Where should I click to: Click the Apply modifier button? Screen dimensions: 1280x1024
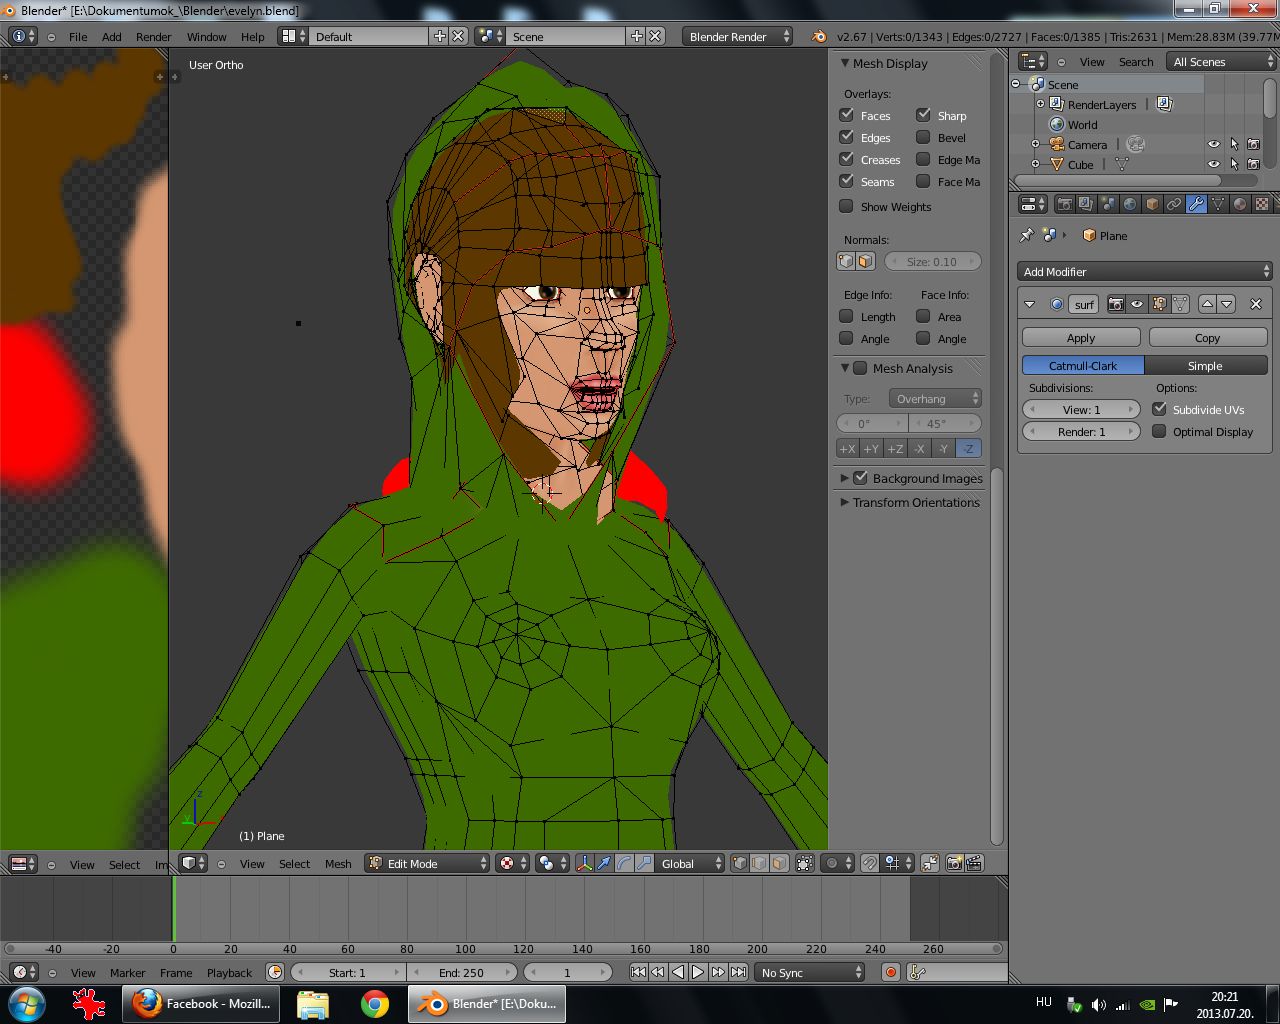1081,338
